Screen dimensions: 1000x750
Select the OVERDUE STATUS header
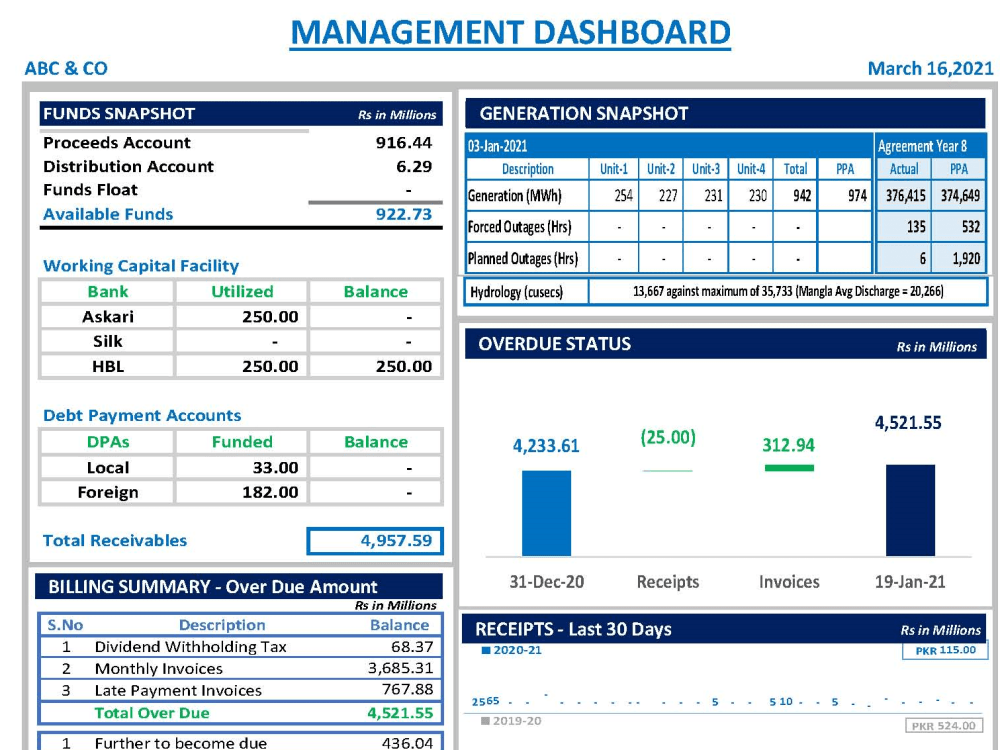[726, 344]
